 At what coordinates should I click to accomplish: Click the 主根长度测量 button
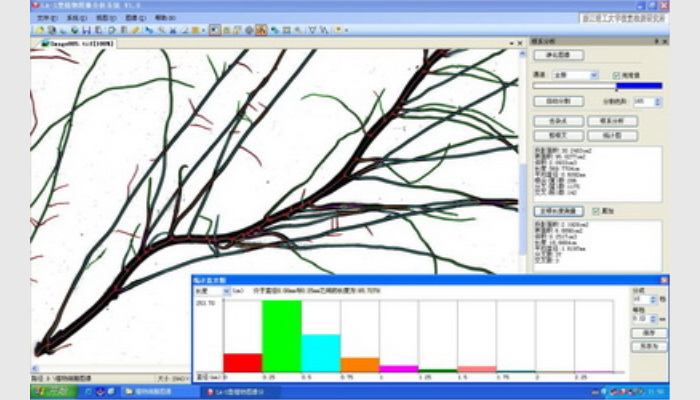click(557, 211)
